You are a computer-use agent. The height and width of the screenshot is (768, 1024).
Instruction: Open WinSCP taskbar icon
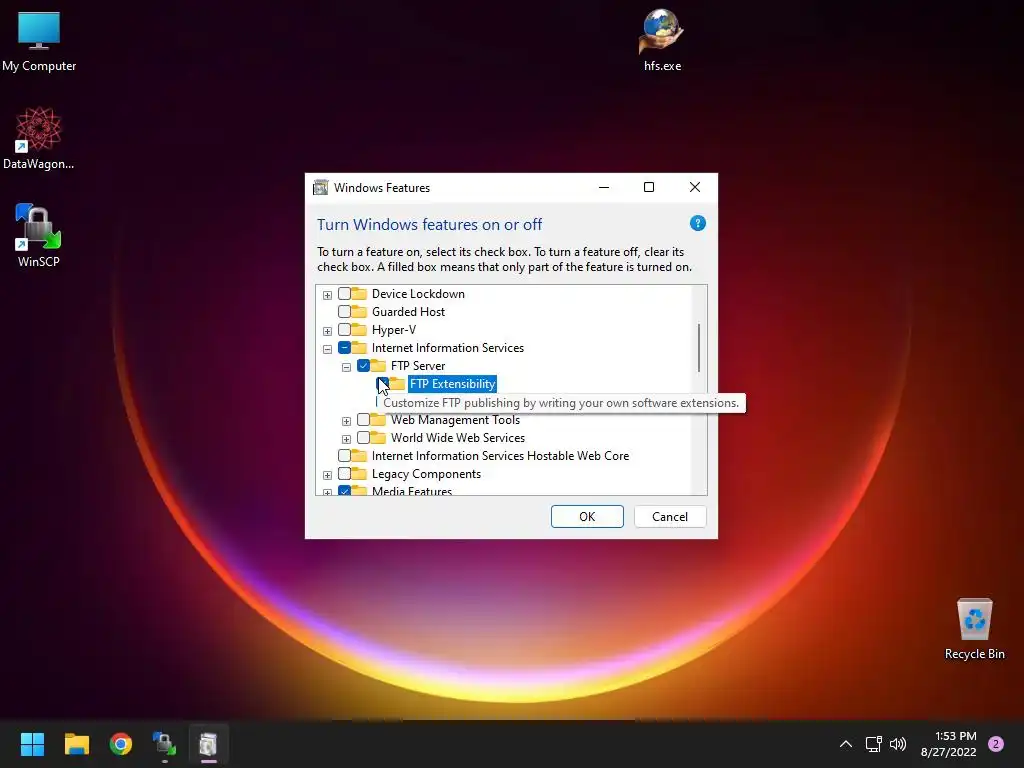click(x=165, y=744)
